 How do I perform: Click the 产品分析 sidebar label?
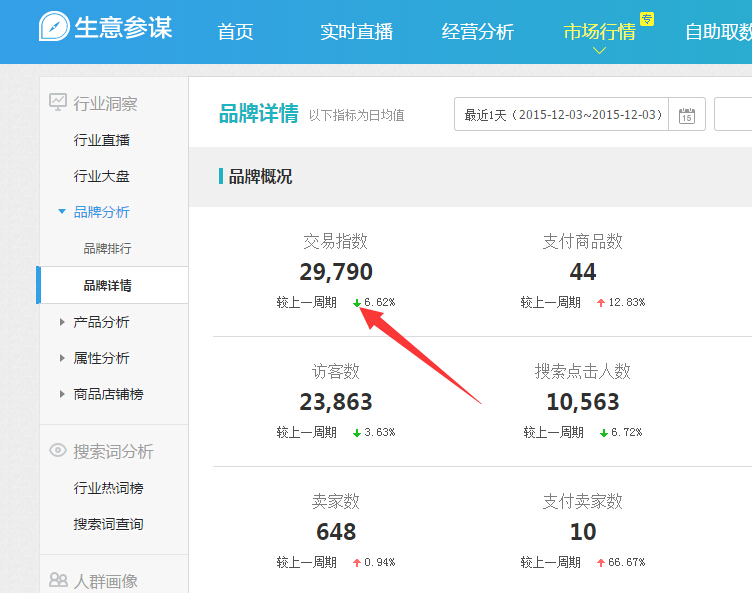(102, 322)
